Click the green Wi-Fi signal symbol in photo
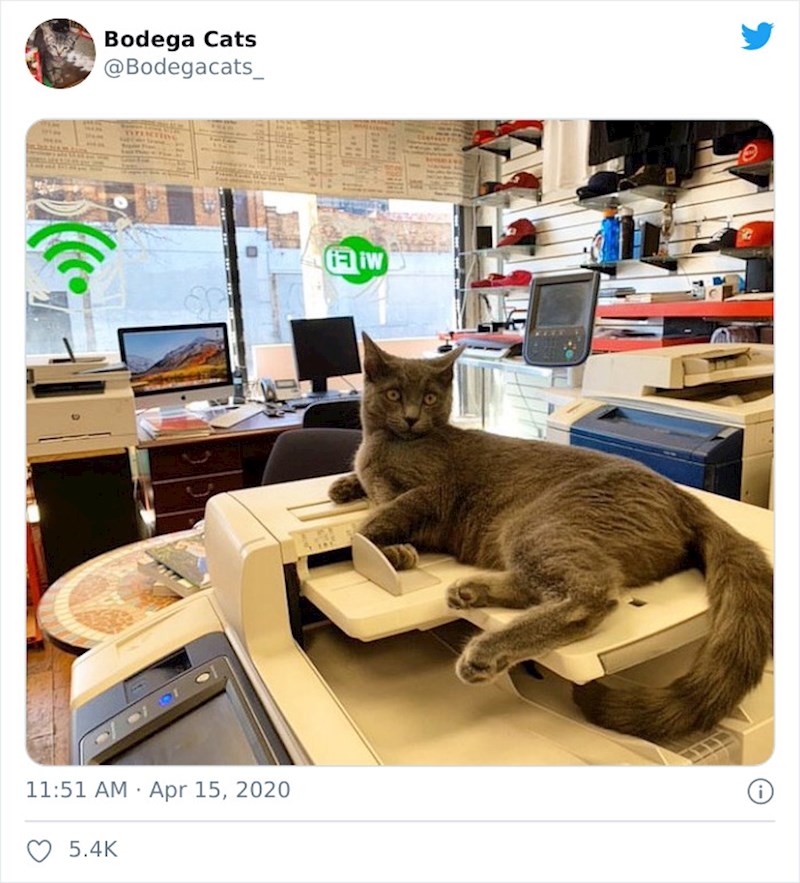800x883 pixels. tap(71, 257)
